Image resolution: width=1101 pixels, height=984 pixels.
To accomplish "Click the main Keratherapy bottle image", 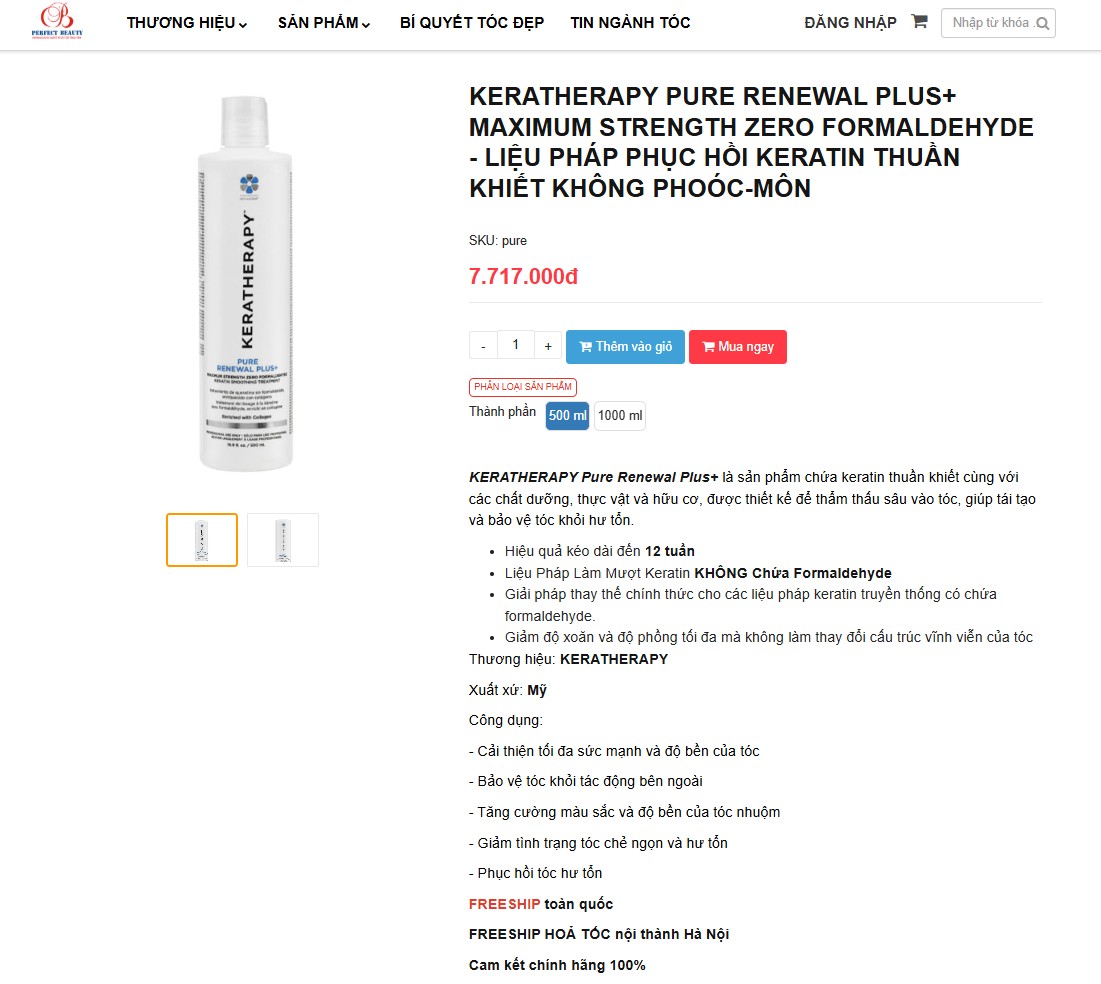I will [x=245, y=283].
